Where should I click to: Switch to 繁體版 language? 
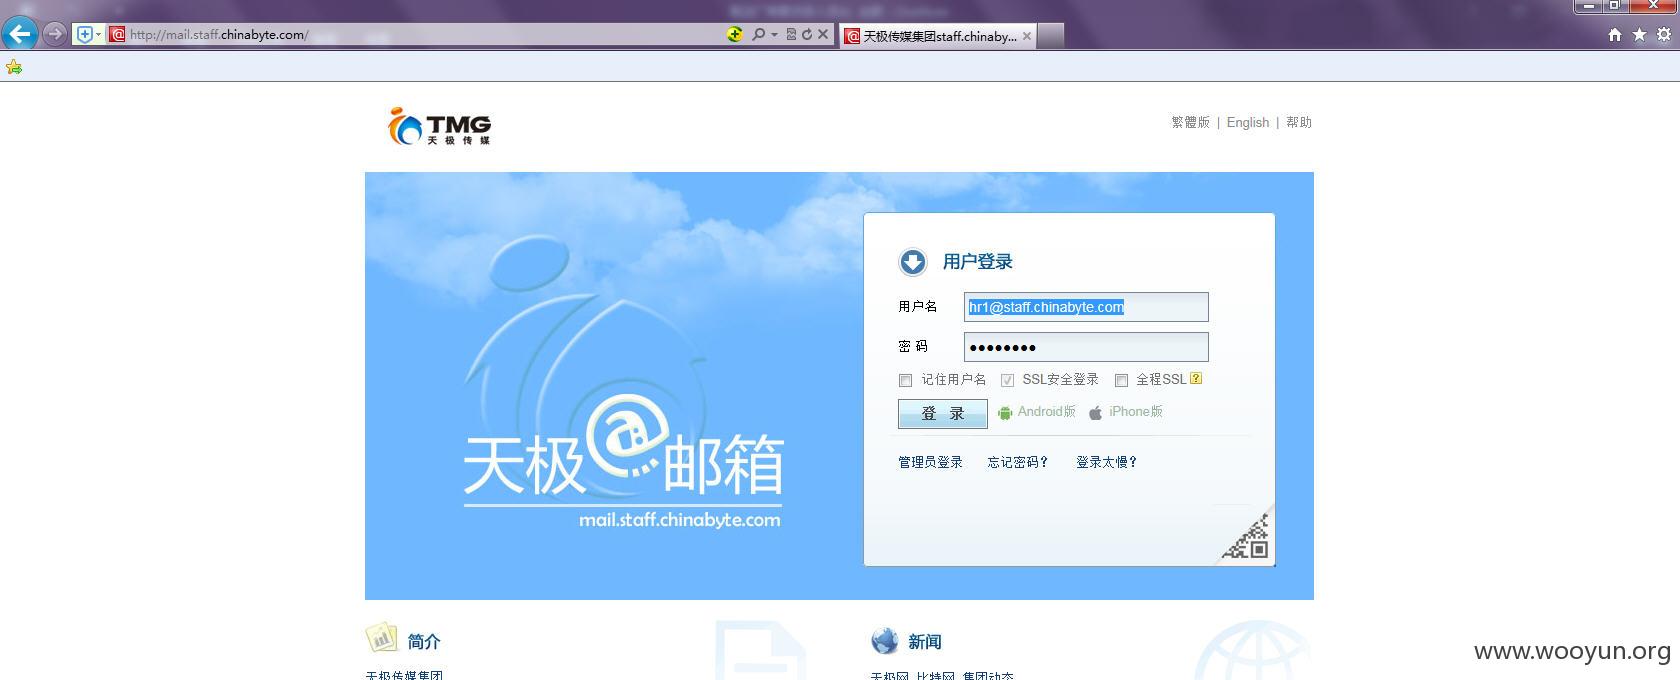(1190, 122)
